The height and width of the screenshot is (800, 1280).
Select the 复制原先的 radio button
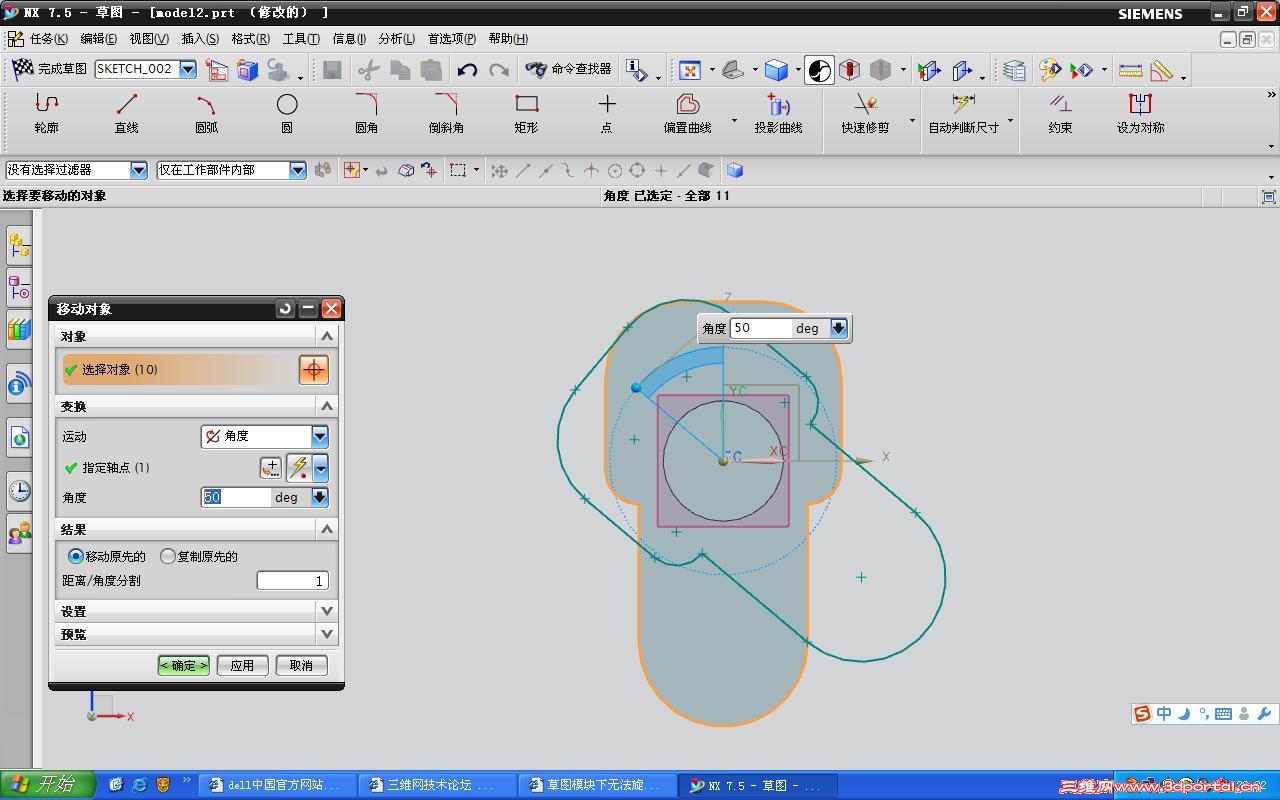168,556
